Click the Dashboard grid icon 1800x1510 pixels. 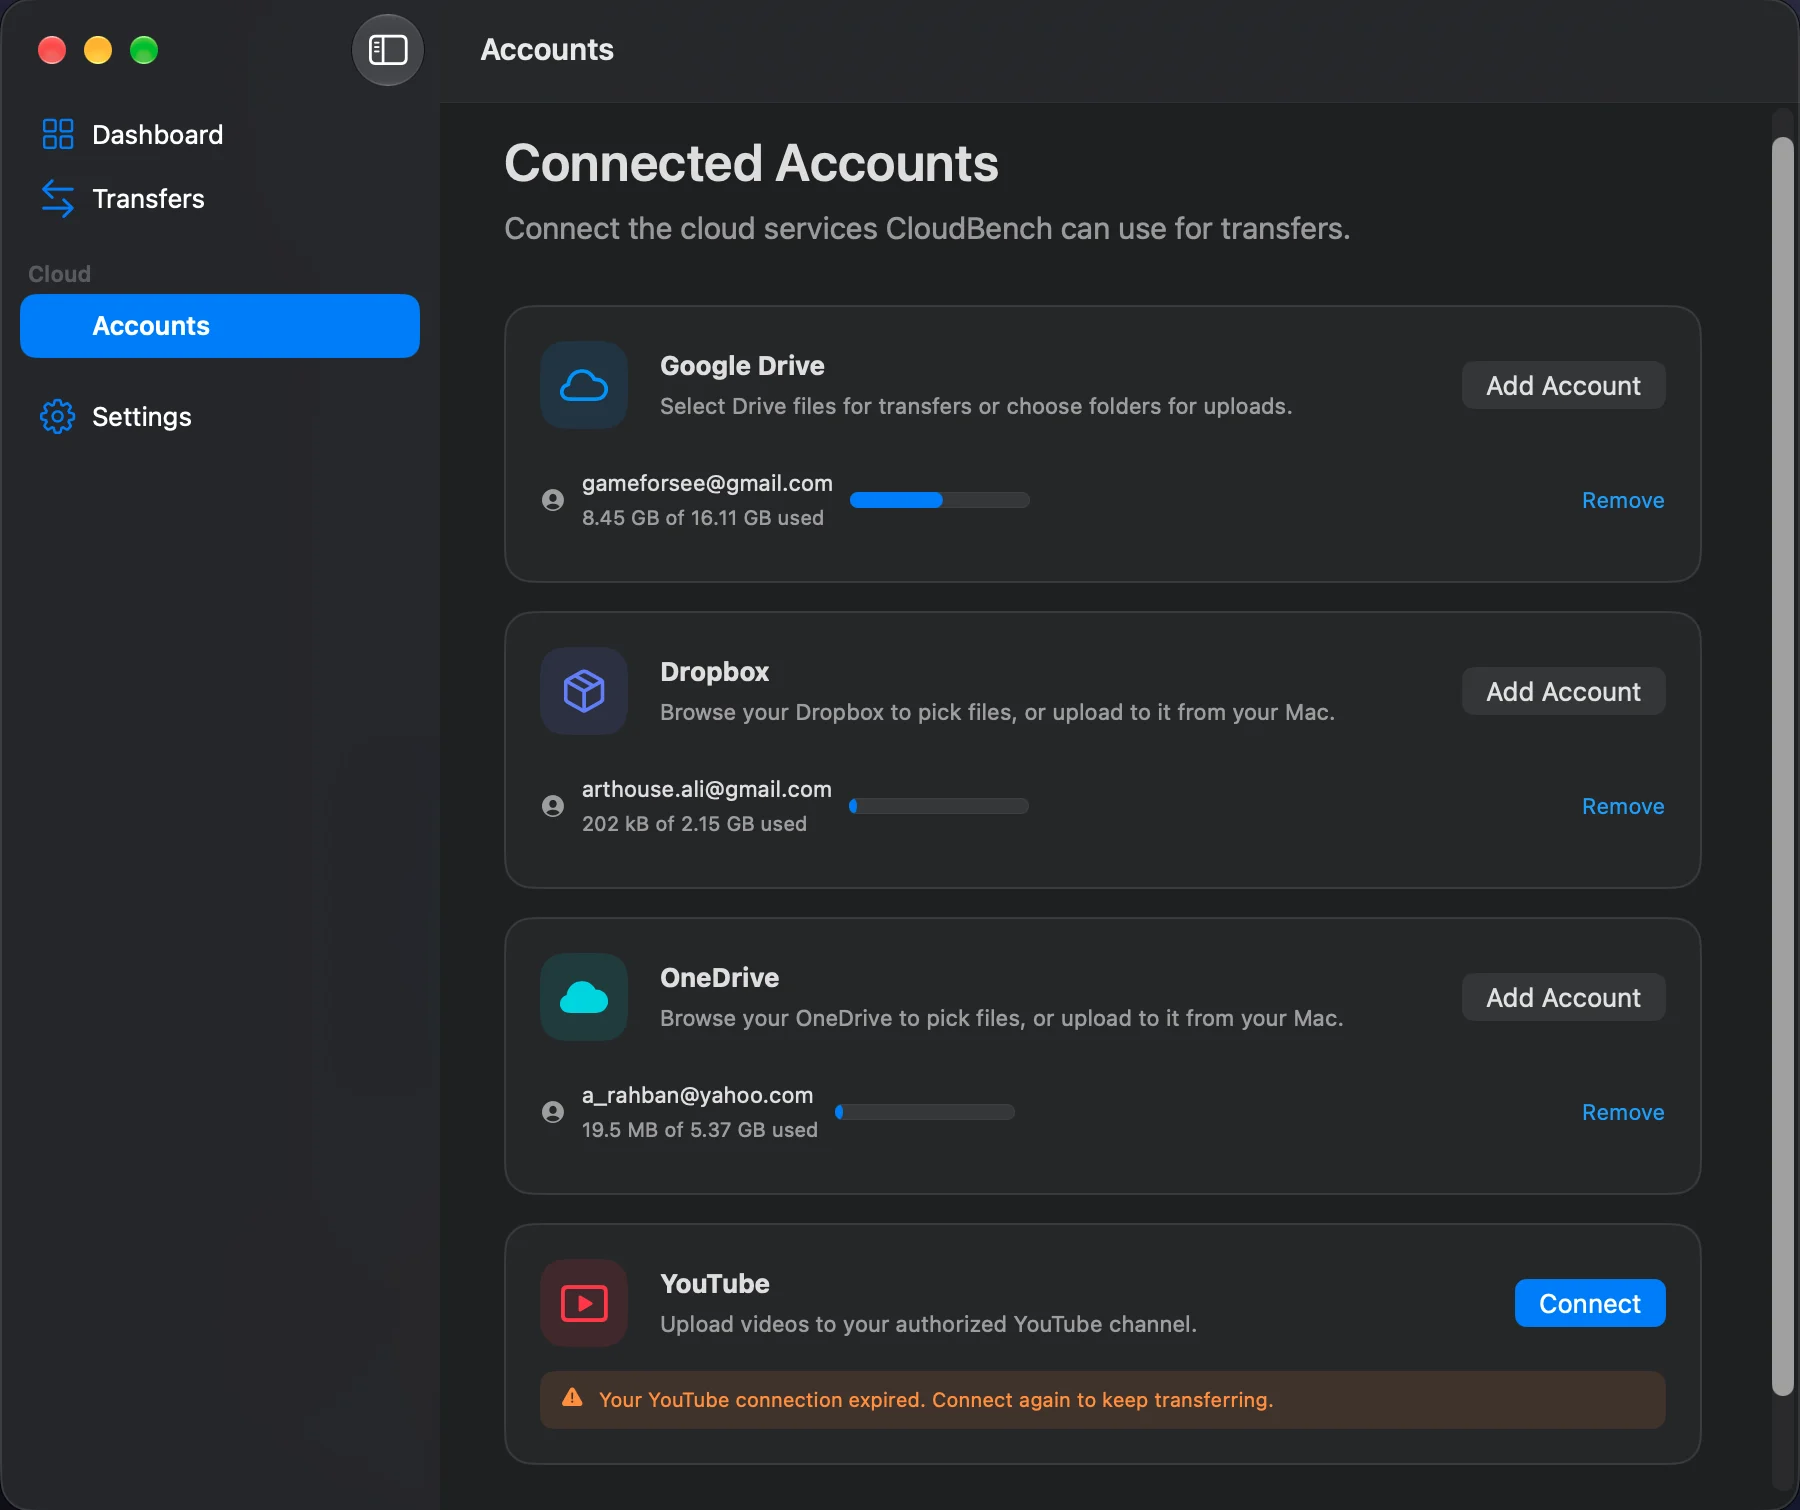pos(58,134)
